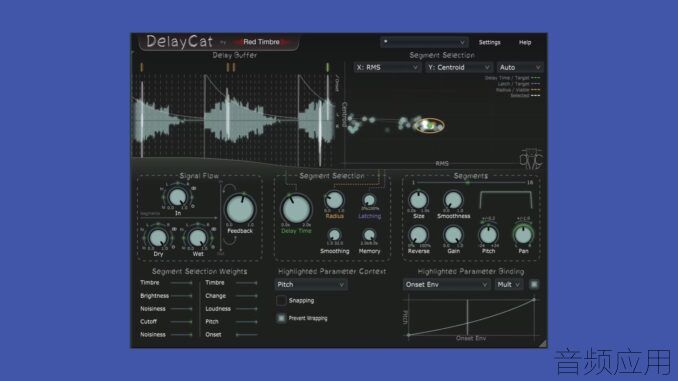Viewport: 678px width, 381px height.
Task: Click the Smoothness knob
Action: tap(453, 200)
